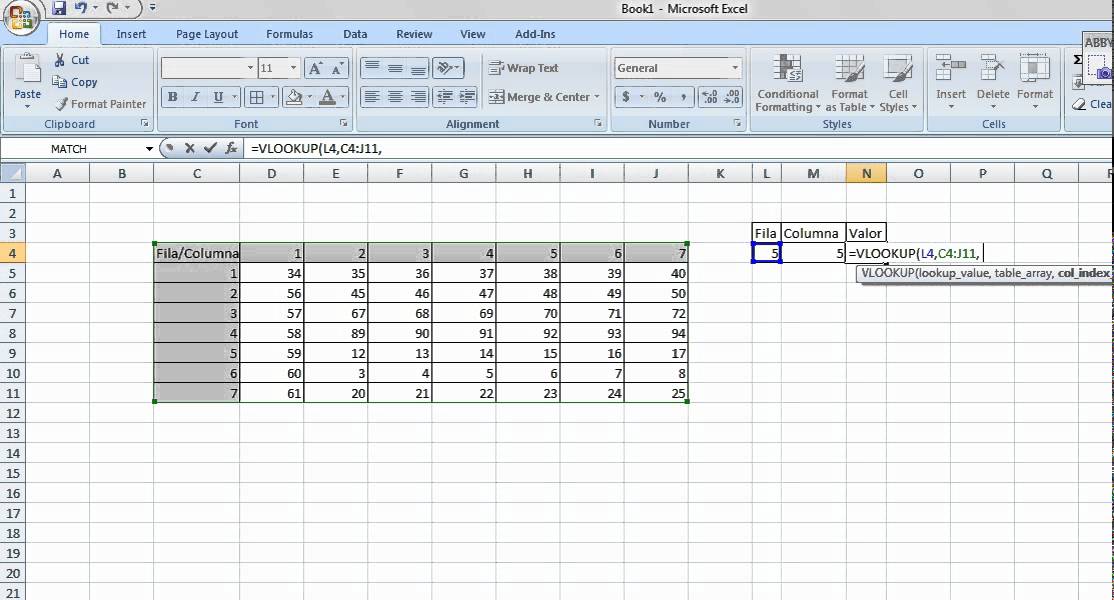Open the General number format dropdown

735,68
